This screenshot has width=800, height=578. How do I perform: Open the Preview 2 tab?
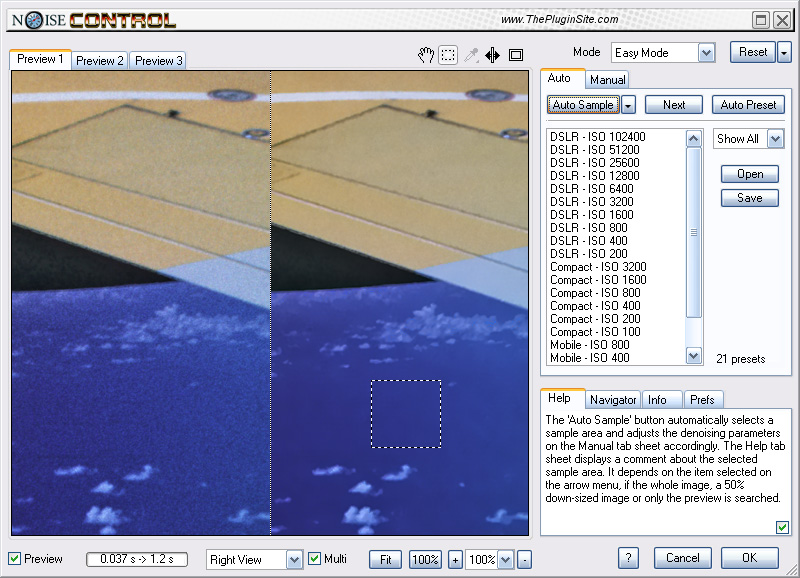pyautogui.click(x=100, y=61)
